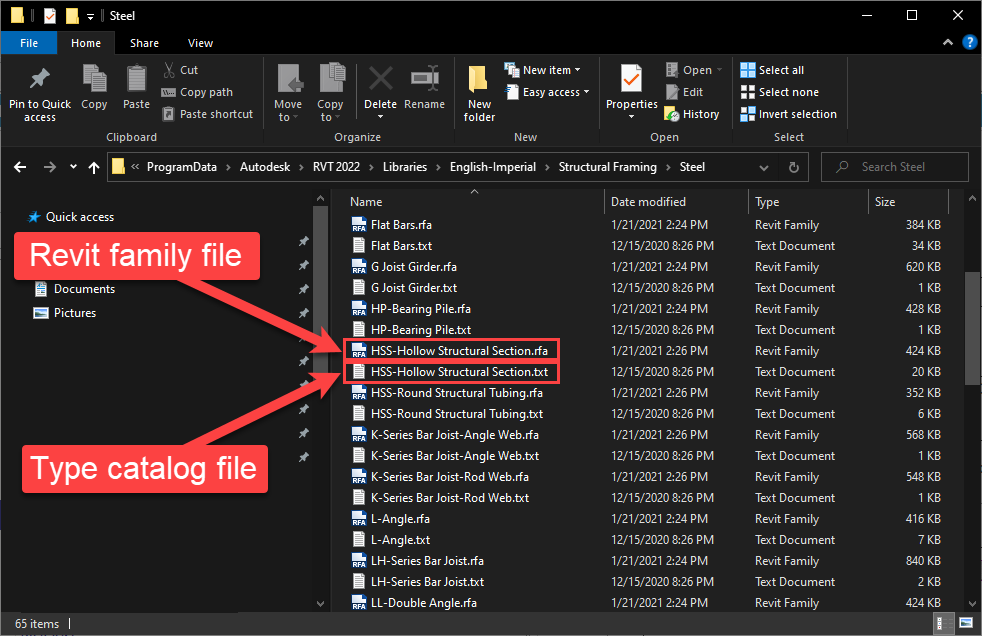Click the Delete ribbon icon
Screen dimensions: 982x636
(380, 80)
